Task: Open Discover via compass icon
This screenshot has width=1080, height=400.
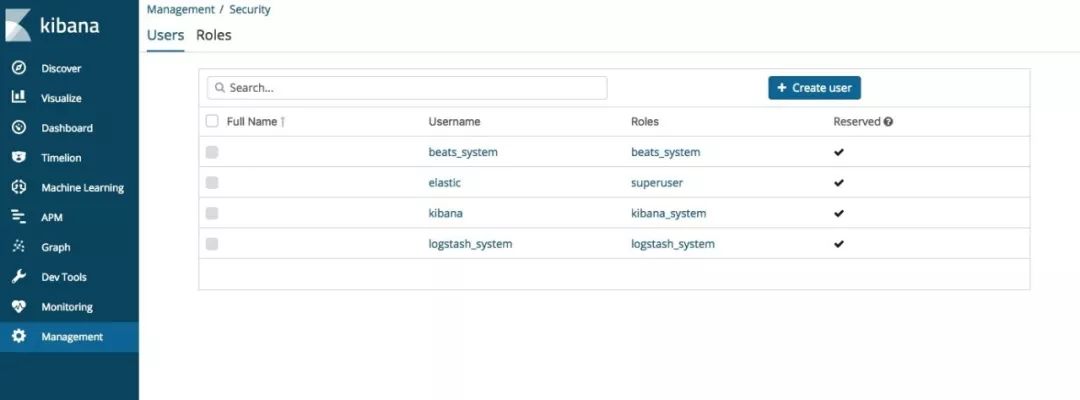Action: [19, 67]
